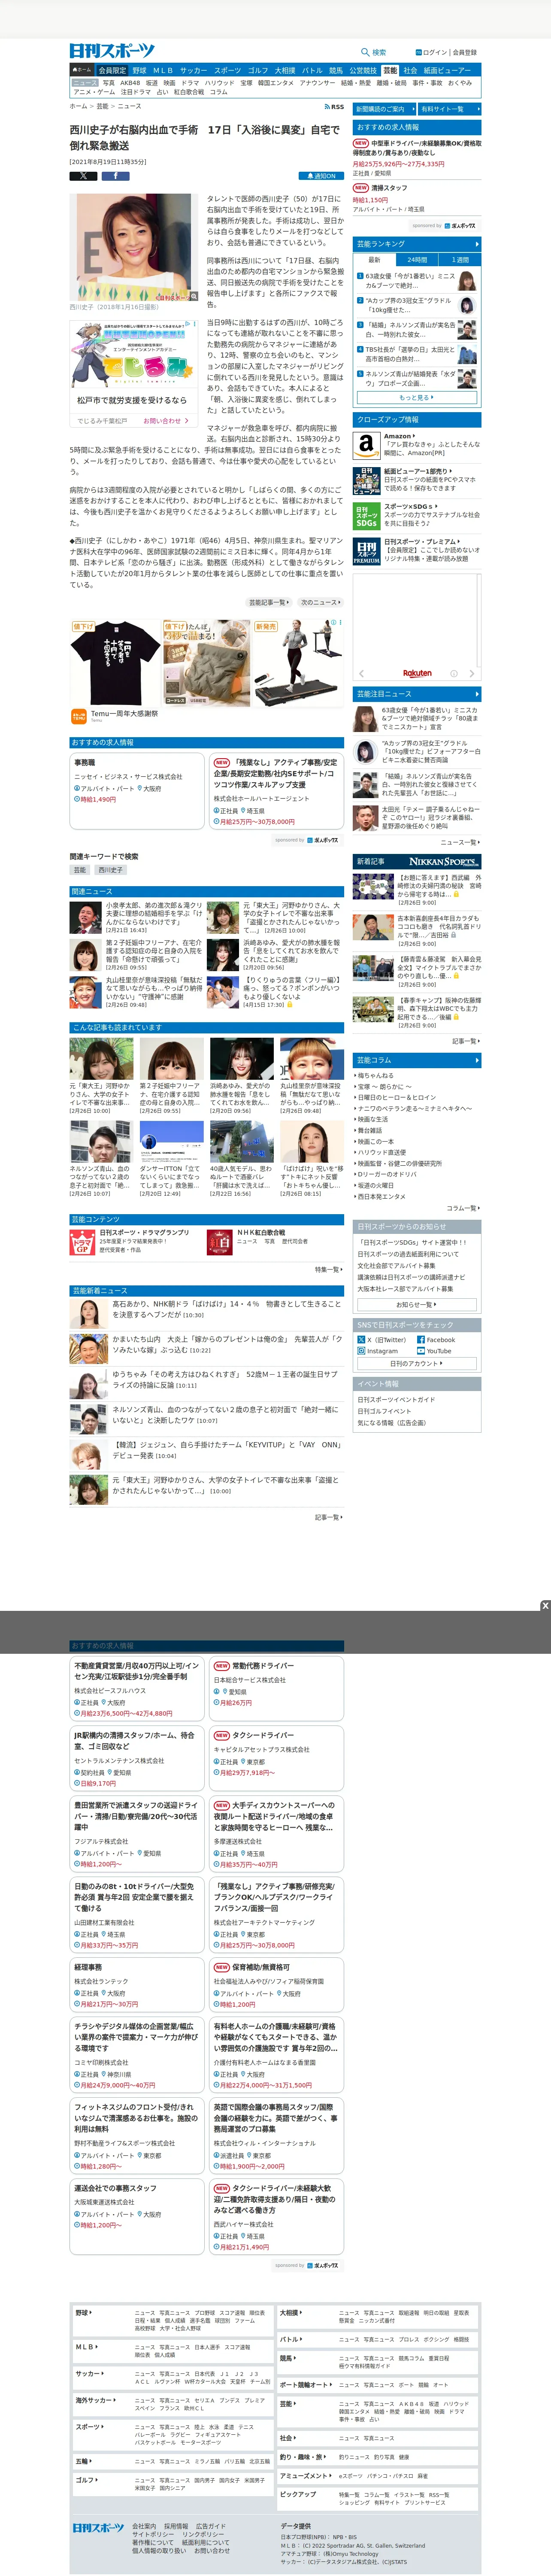
Task: Click the 特集一覧 link
Action: [x=329, y=1269]
